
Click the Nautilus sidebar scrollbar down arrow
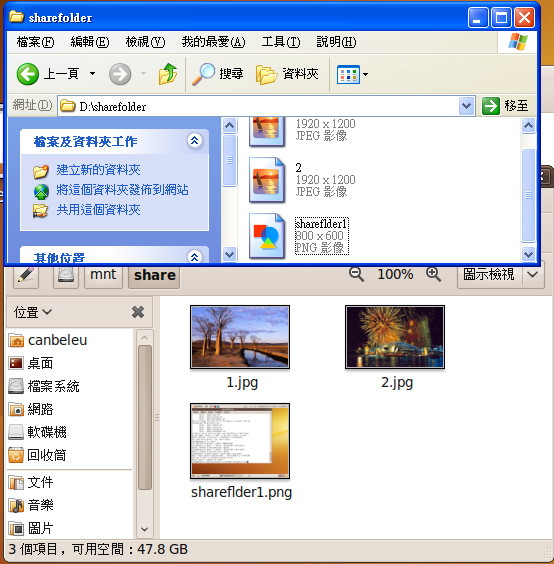click(x=145, y=529)
